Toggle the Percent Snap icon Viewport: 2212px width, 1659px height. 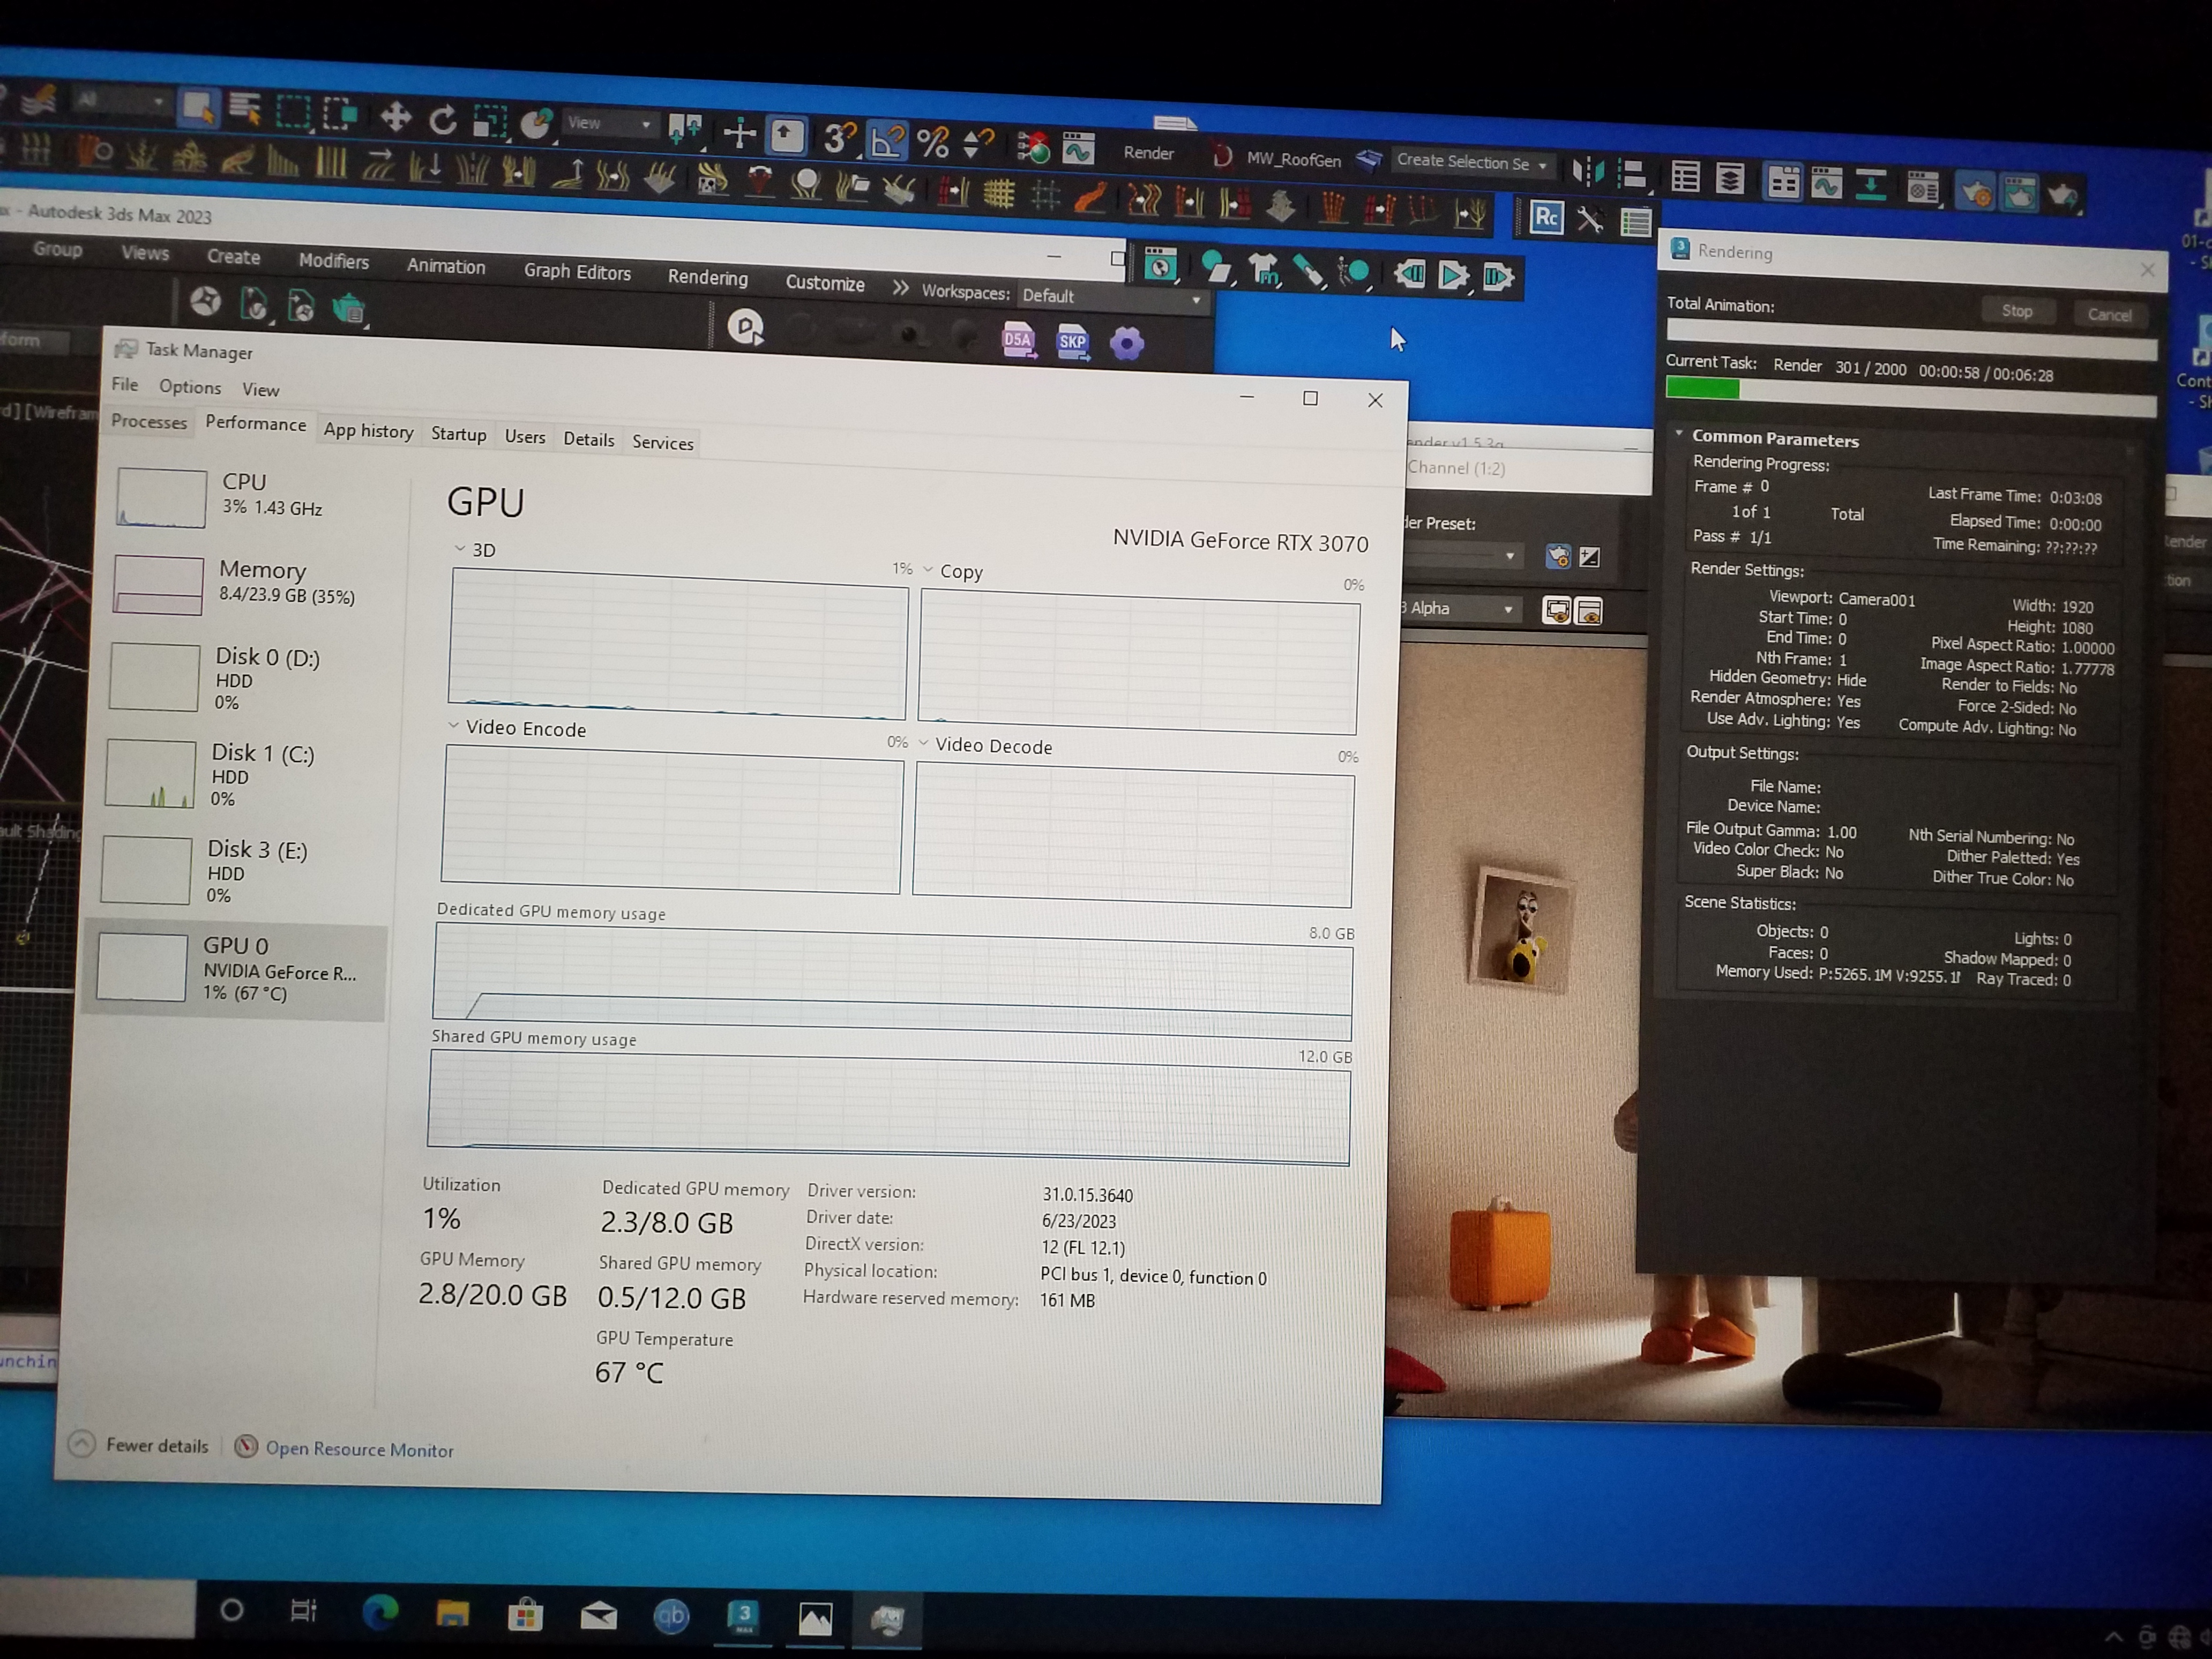[933, 143]
